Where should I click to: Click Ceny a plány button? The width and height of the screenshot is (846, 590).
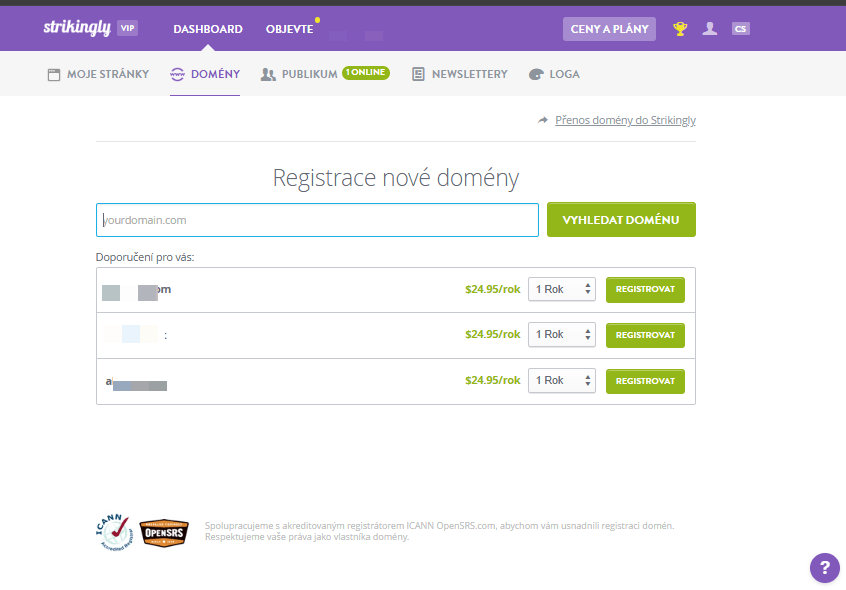click(610, 29)
